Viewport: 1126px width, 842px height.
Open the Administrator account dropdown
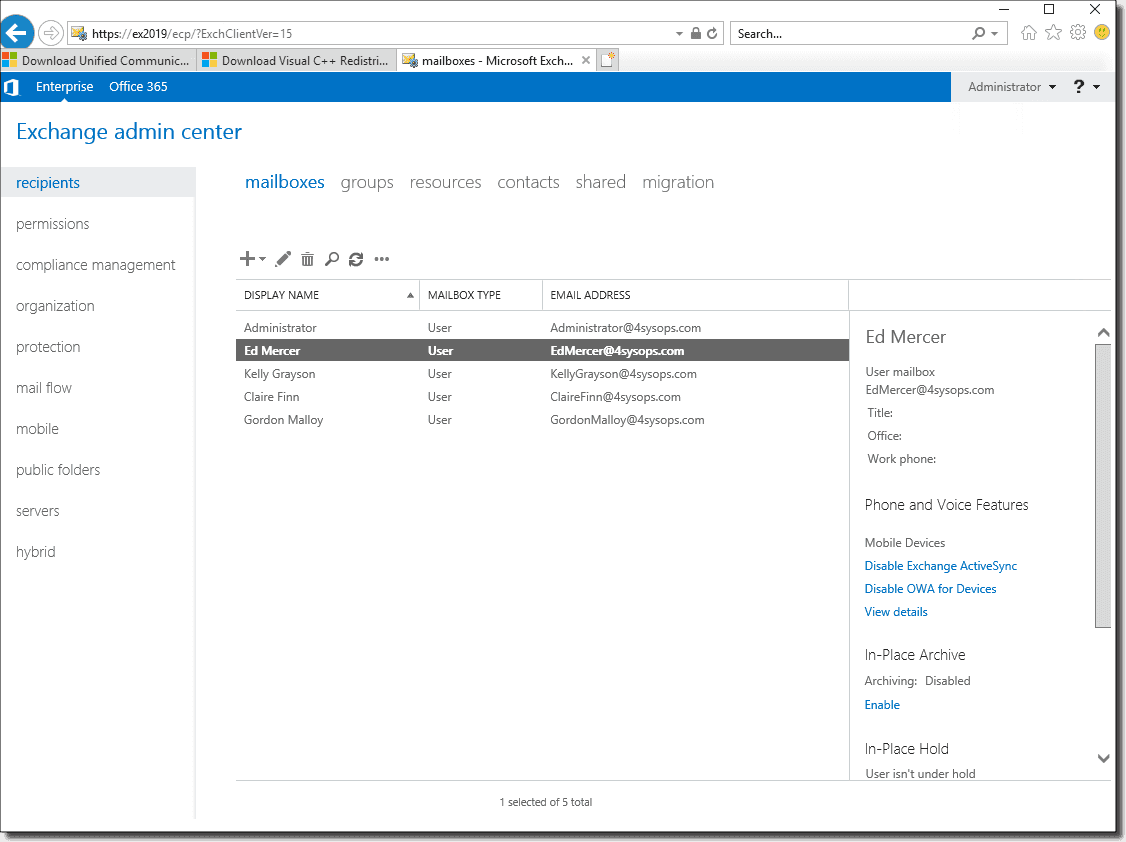click(x=1011, y=87)
